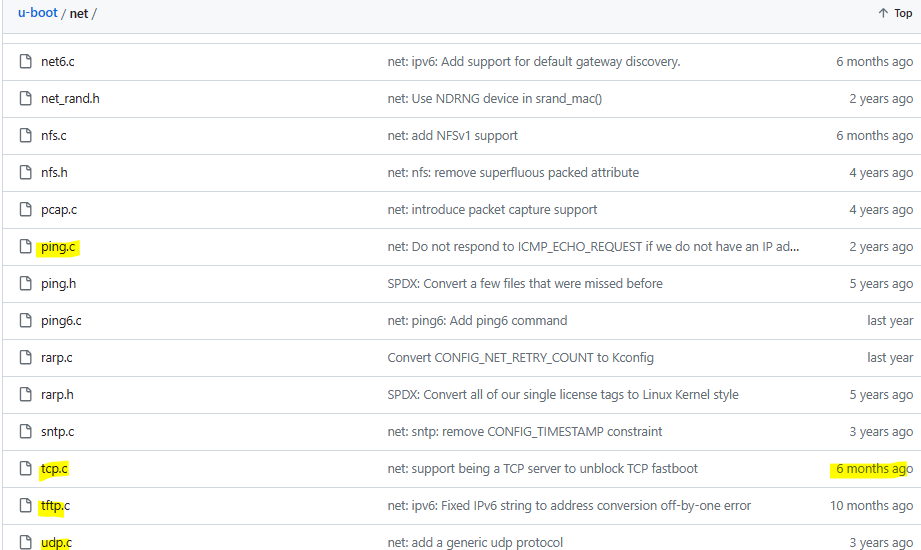Click the file icon beside rarp.h
Image resolution: width=921 pixels, height=550 pixels.
pyautogui.click(x=25, y=394)
